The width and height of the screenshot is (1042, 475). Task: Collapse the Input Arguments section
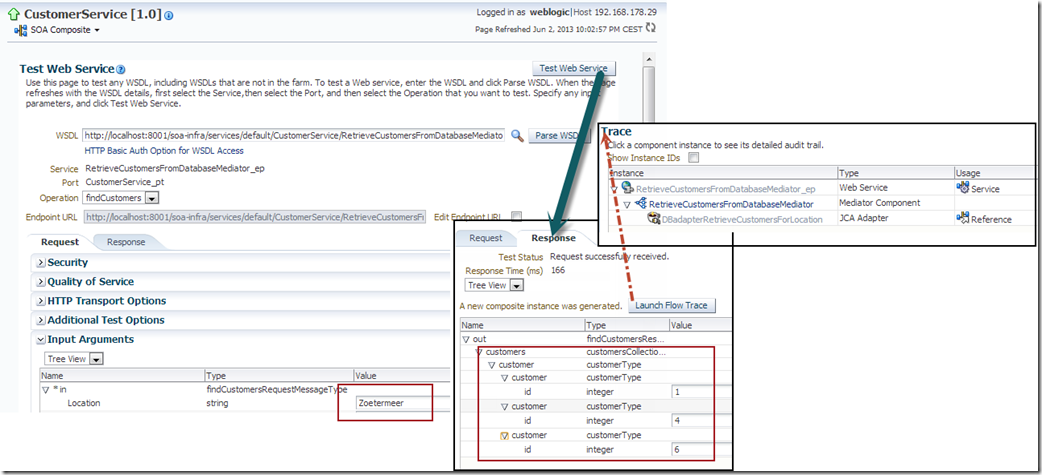coord(41,340)
